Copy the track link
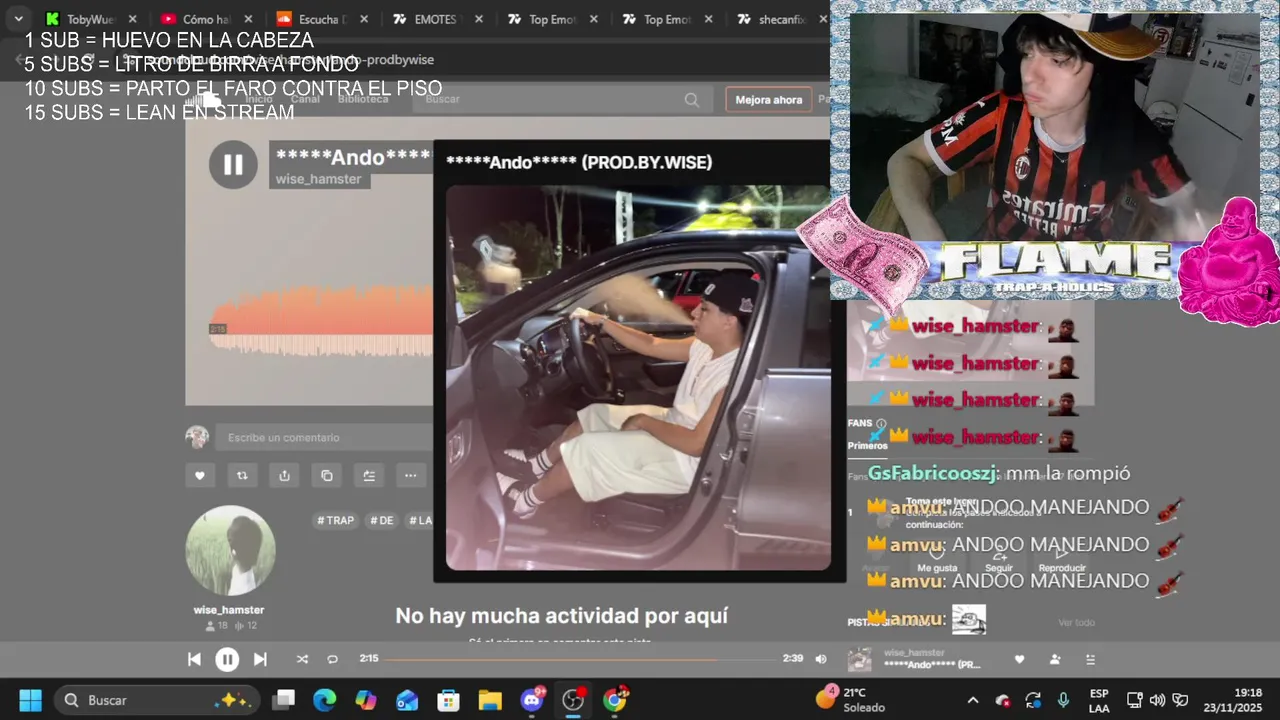Screen dimensions: 1280x720 click(326, 475)
